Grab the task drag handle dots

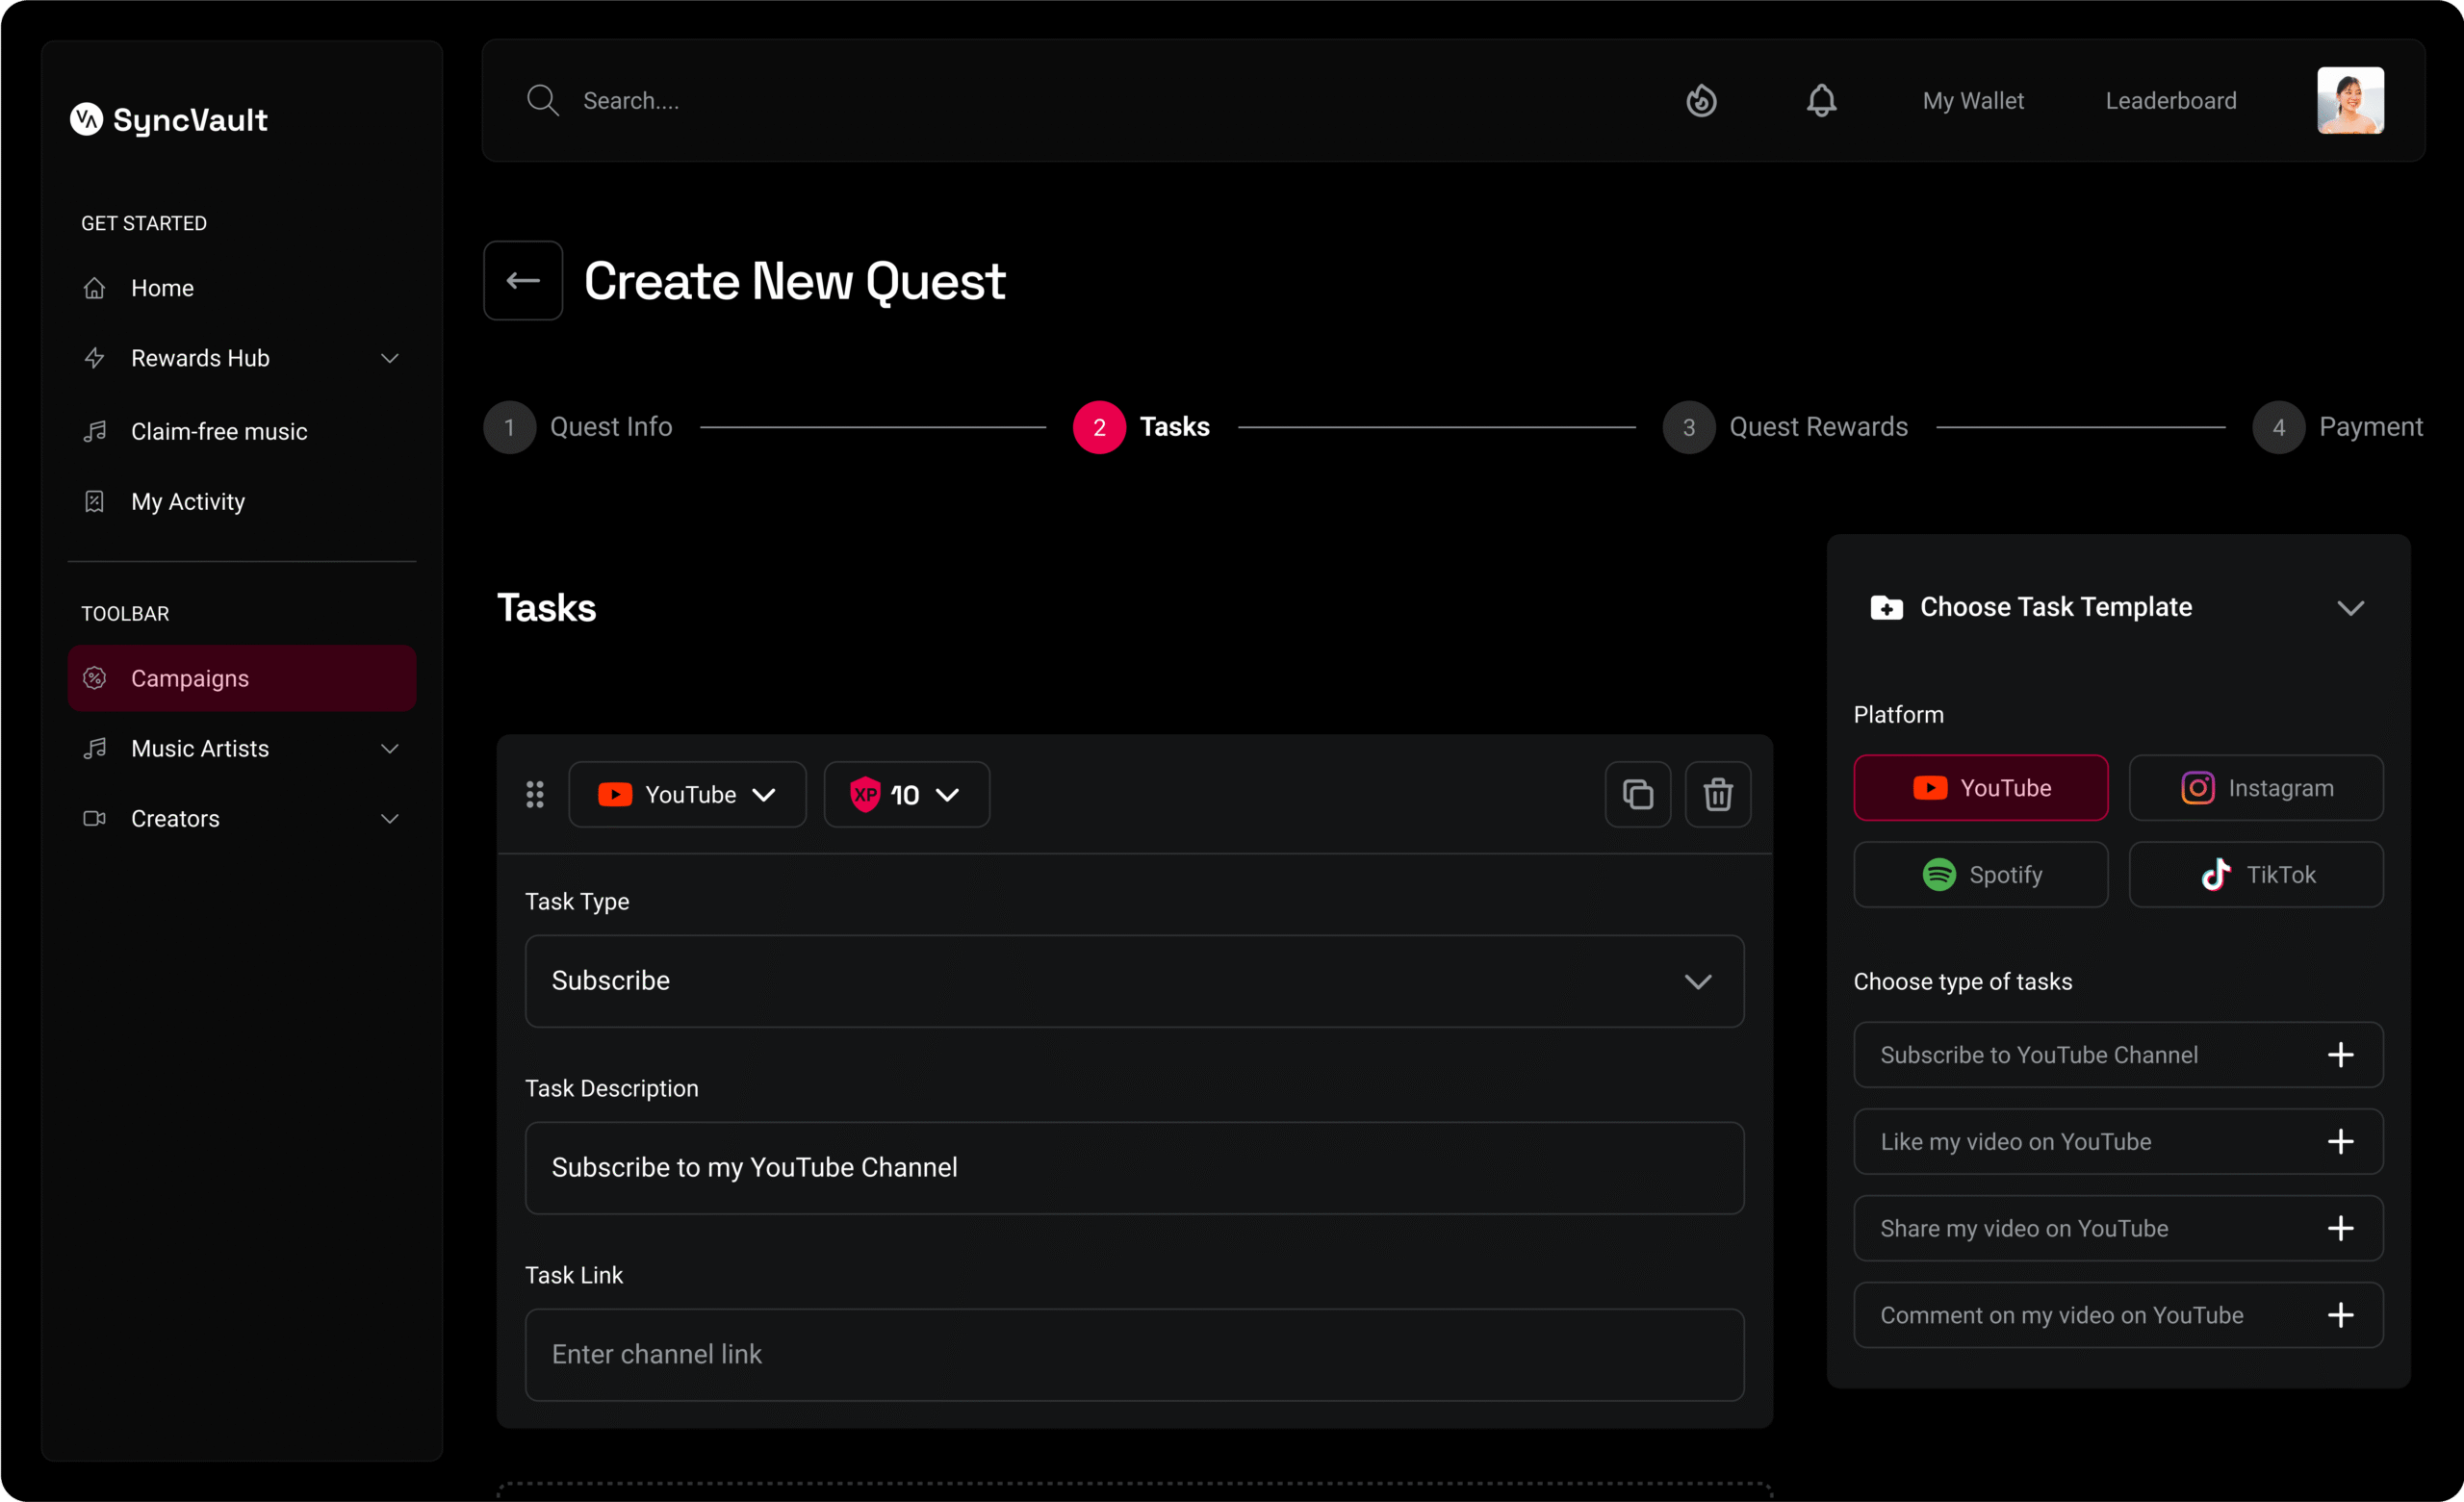pyautogui.click(x=535, y=795)
